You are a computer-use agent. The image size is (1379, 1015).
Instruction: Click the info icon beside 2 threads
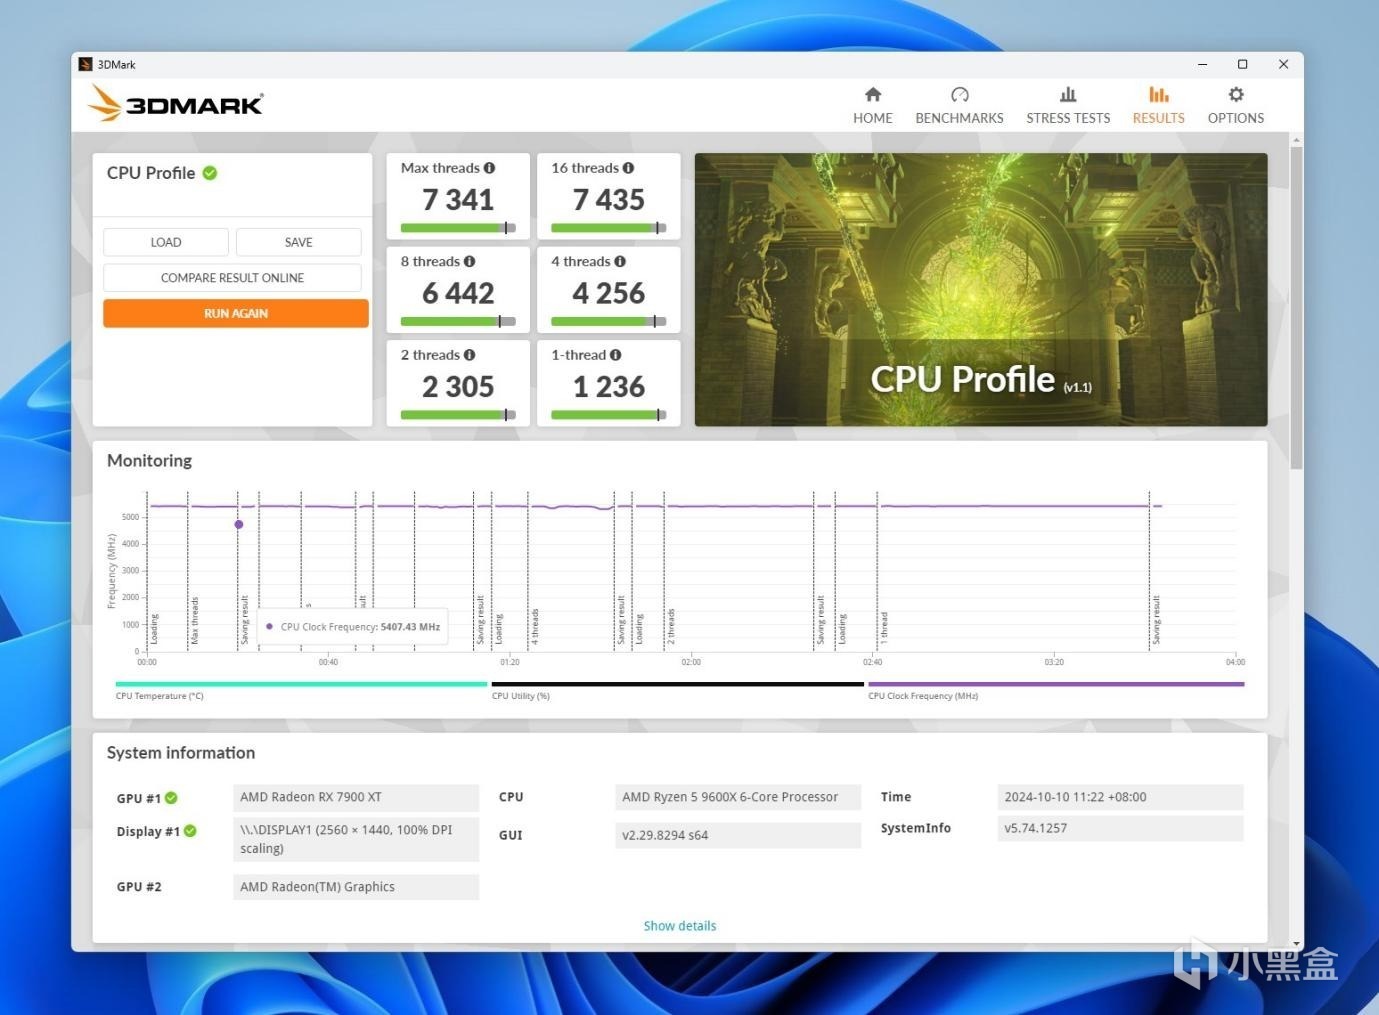click(x=469, y=355)
